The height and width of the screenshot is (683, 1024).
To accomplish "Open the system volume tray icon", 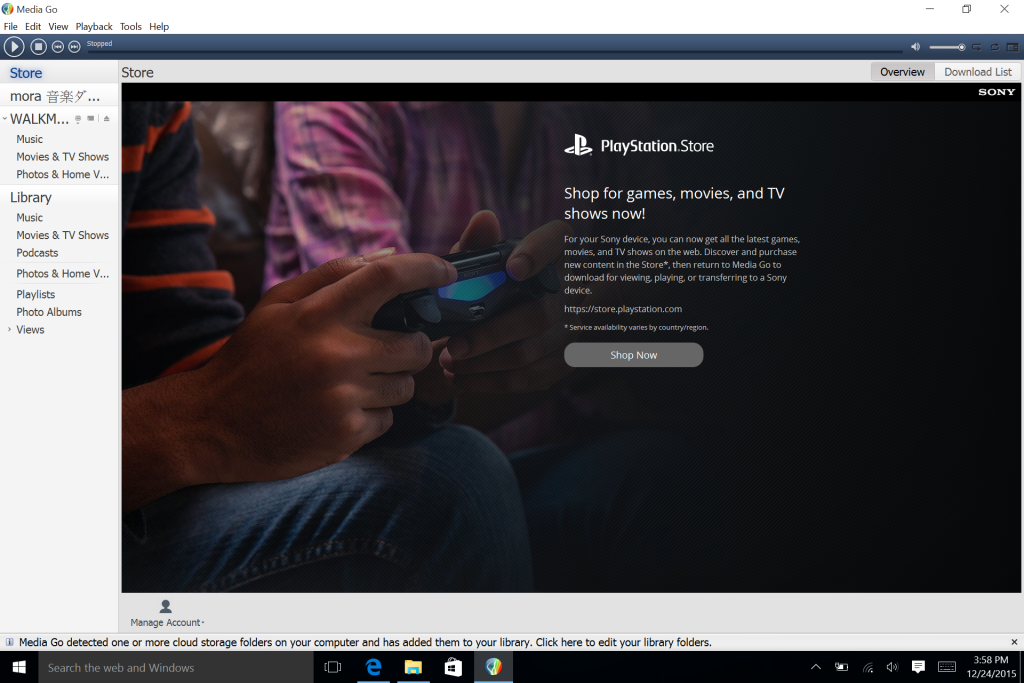I will pyautogui.click(x=892, y=667).
